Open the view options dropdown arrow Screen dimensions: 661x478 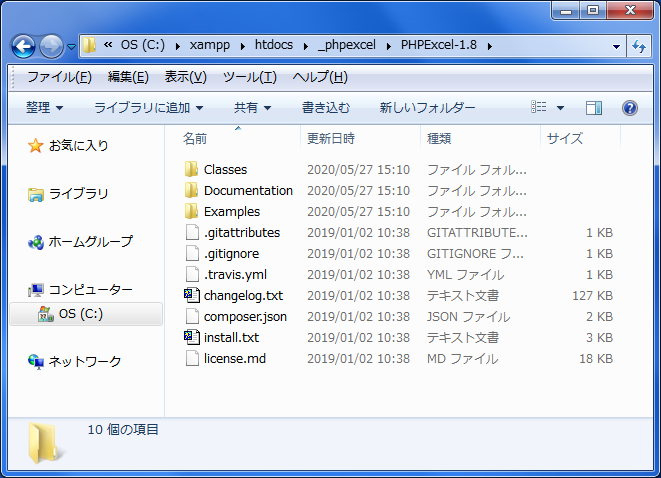(x=560, y=108)
